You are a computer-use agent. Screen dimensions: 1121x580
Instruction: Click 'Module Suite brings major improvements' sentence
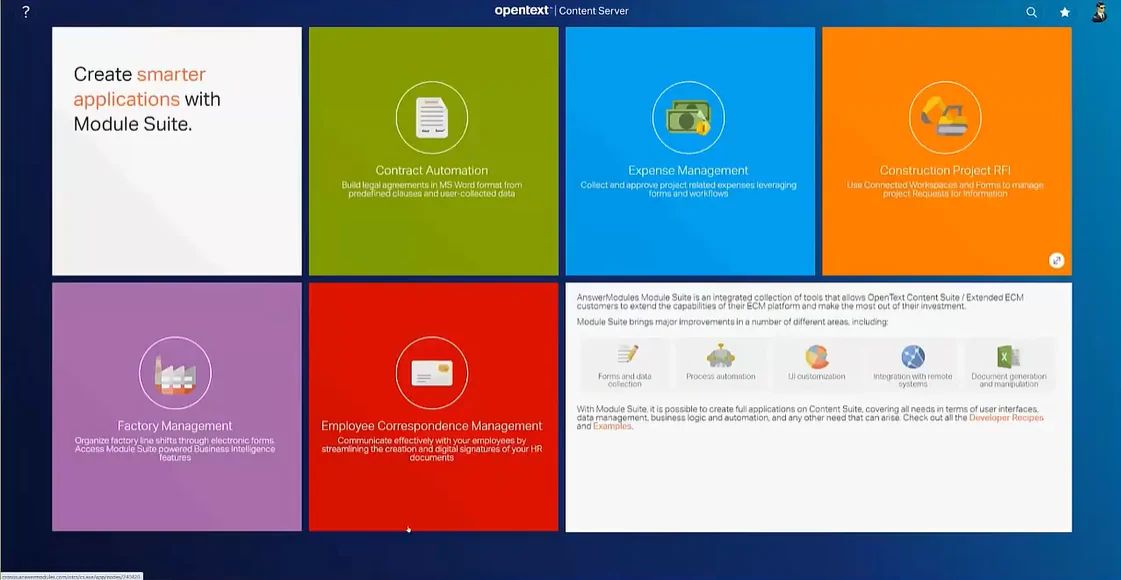click(x=732, y=323)
